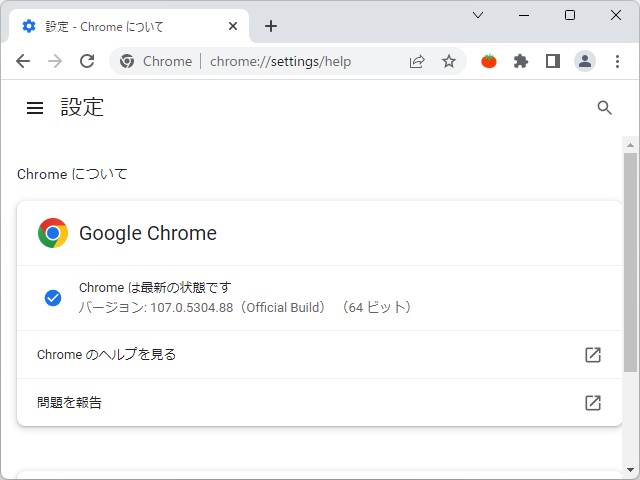Open the profile avatar menu

(584, 61)
